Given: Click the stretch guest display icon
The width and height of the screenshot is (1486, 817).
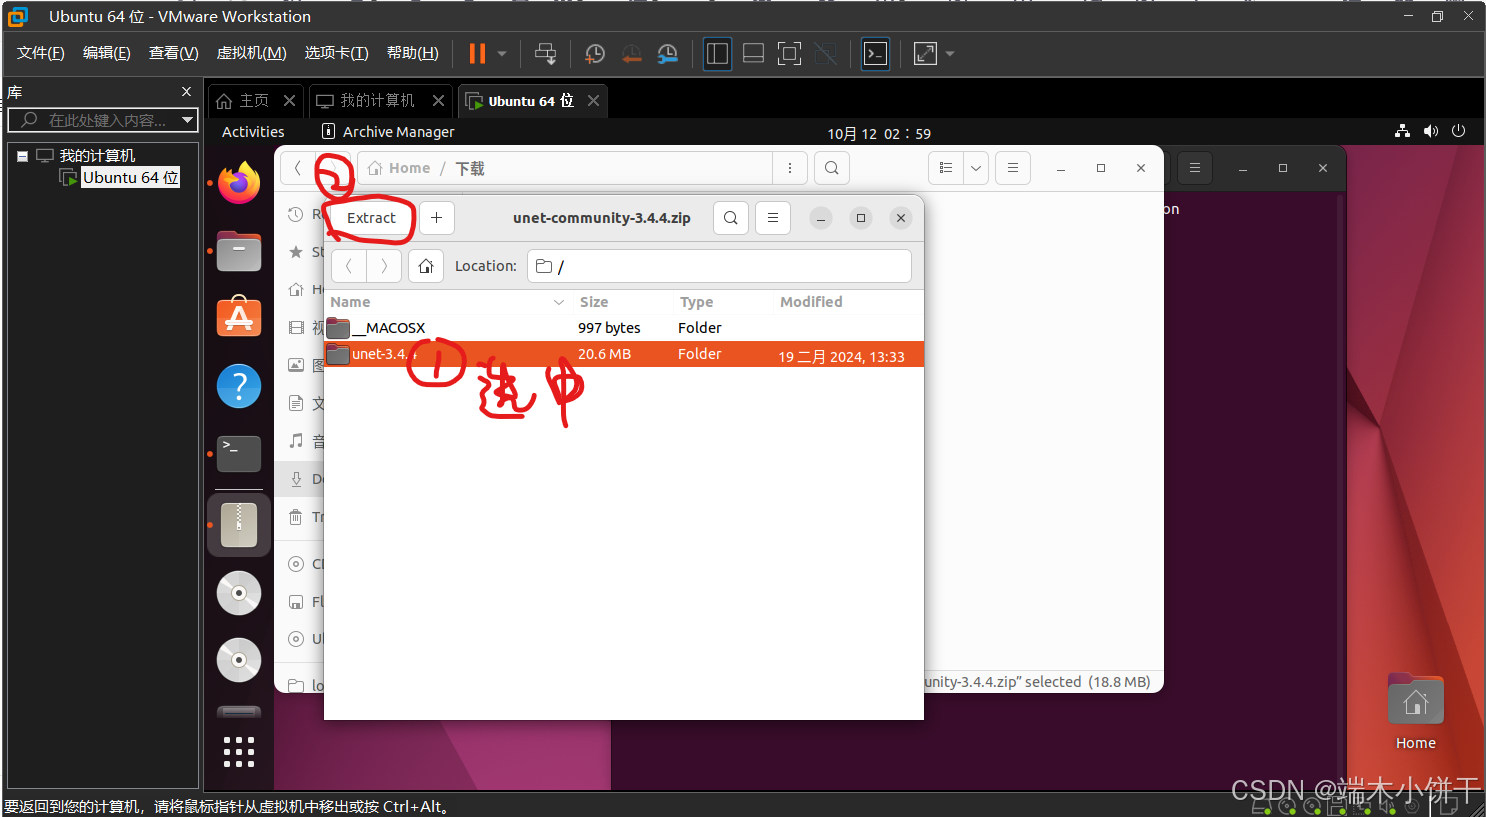Looking at the screenshot, I should [925, 53].
